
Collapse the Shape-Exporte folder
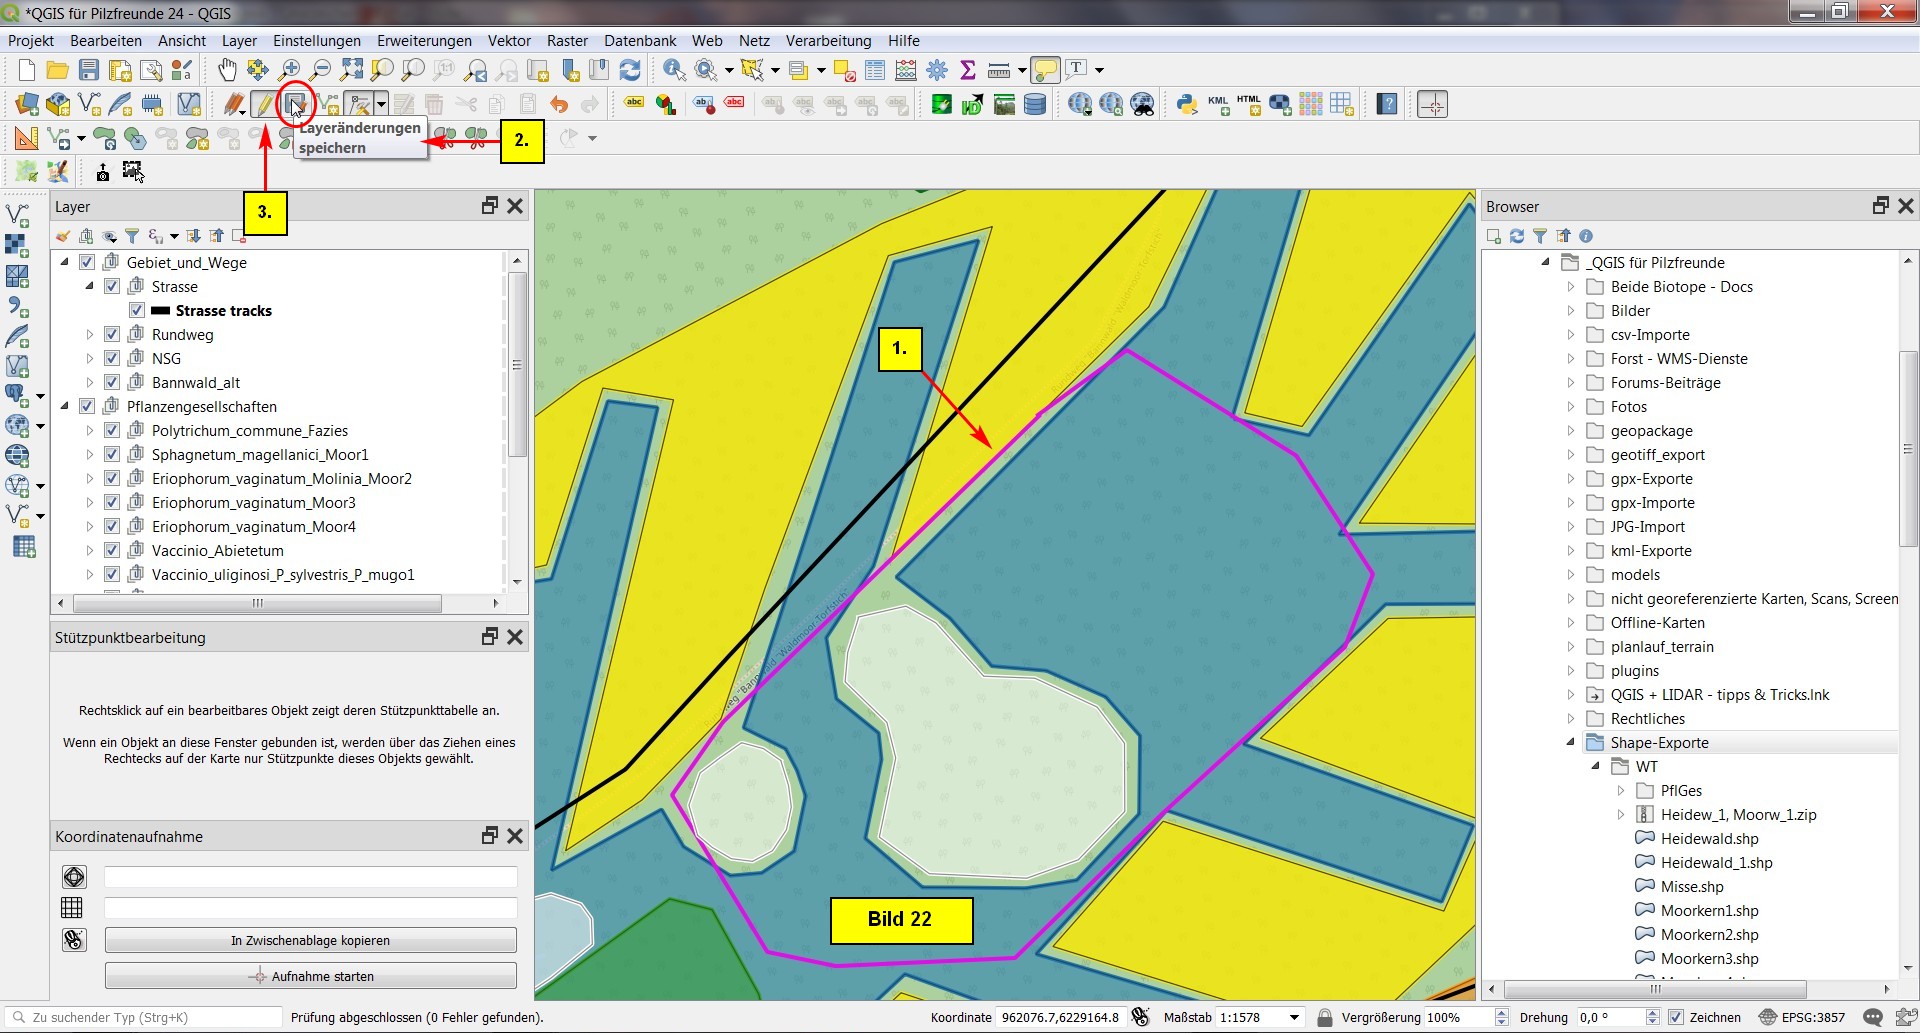pos(1570,743)
